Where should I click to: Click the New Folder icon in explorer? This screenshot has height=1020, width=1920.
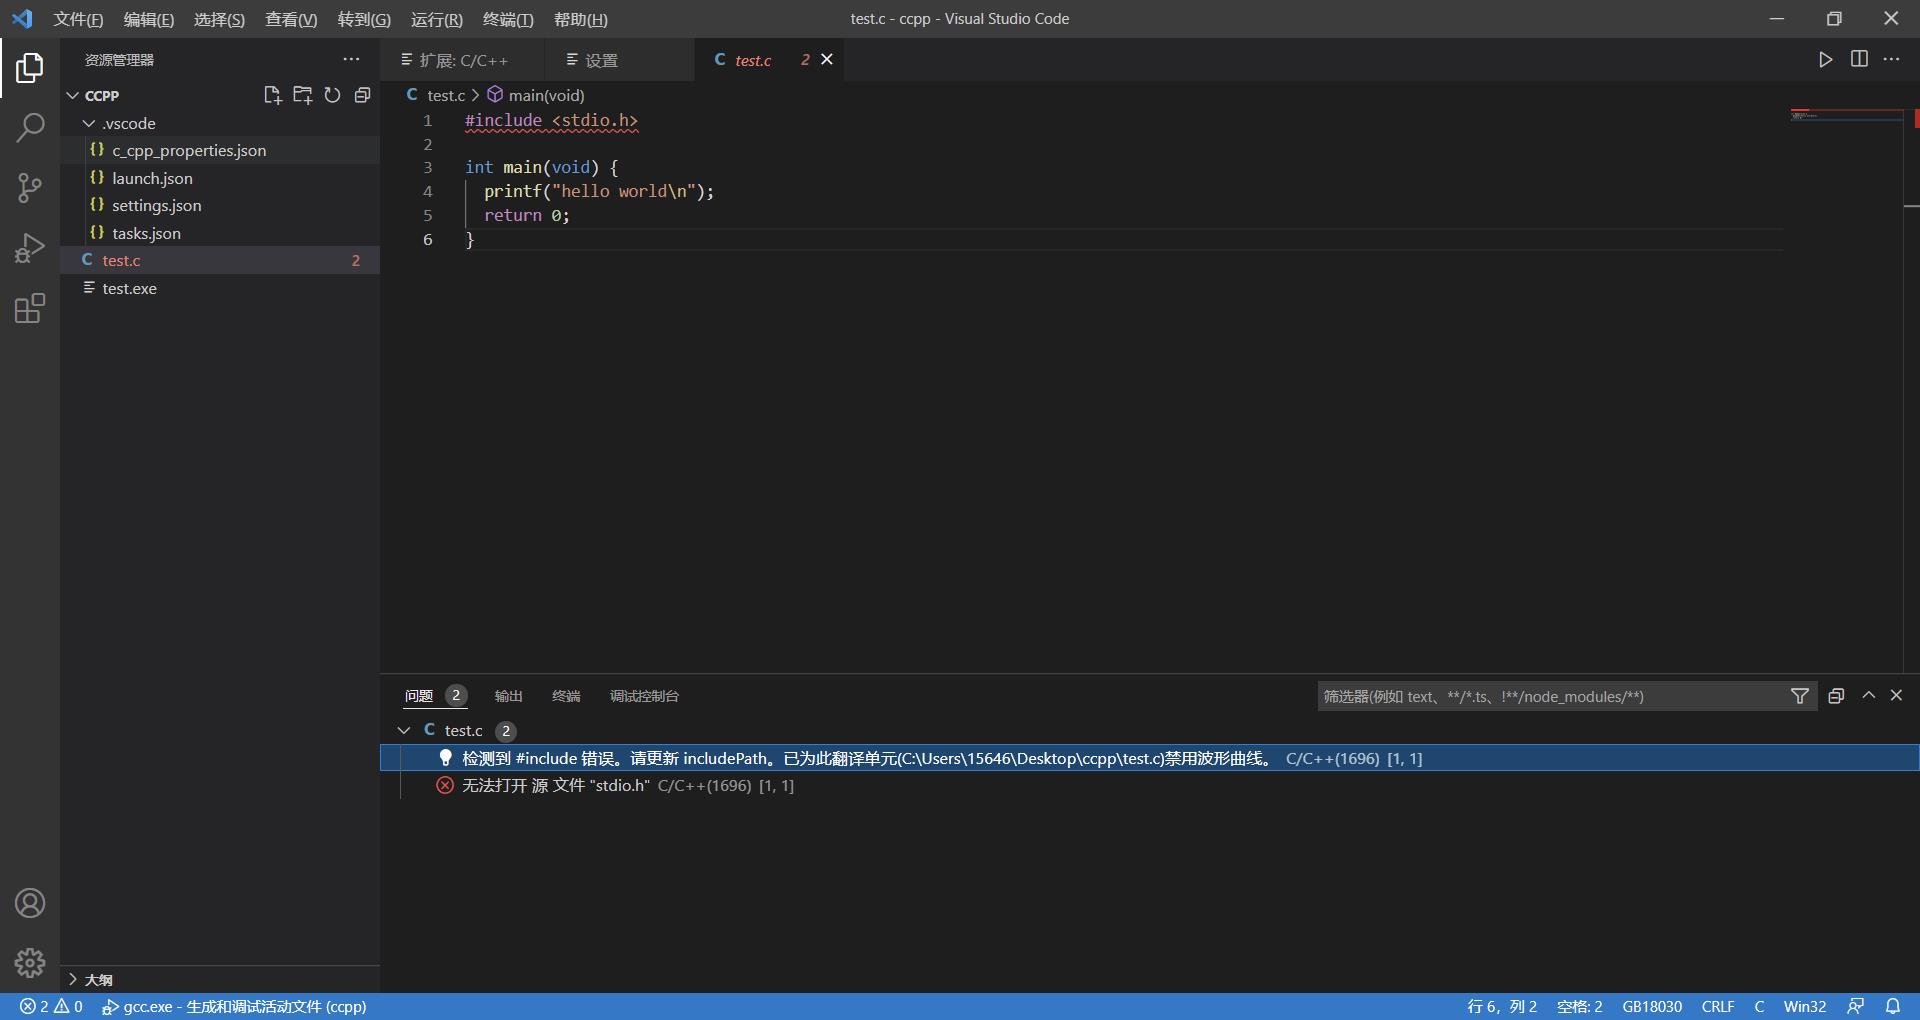pyautogui.click(x=302, y=95)
